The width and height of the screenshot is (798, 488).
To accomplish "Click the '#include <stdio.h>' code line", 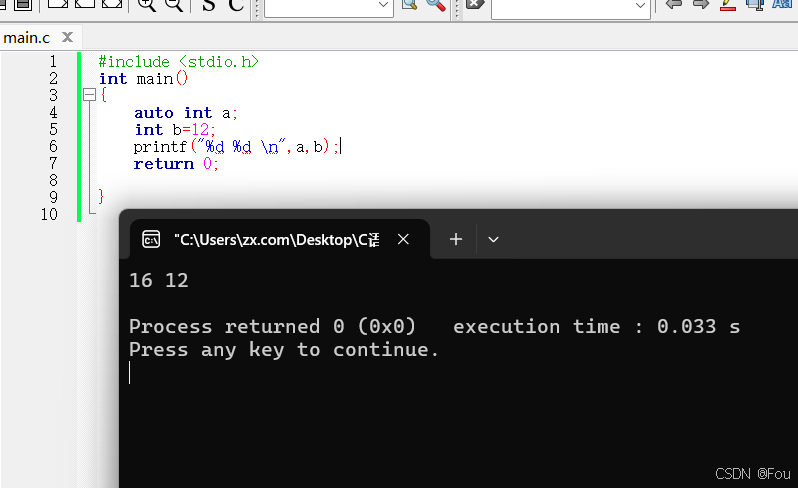I will [x=179, y=62].
